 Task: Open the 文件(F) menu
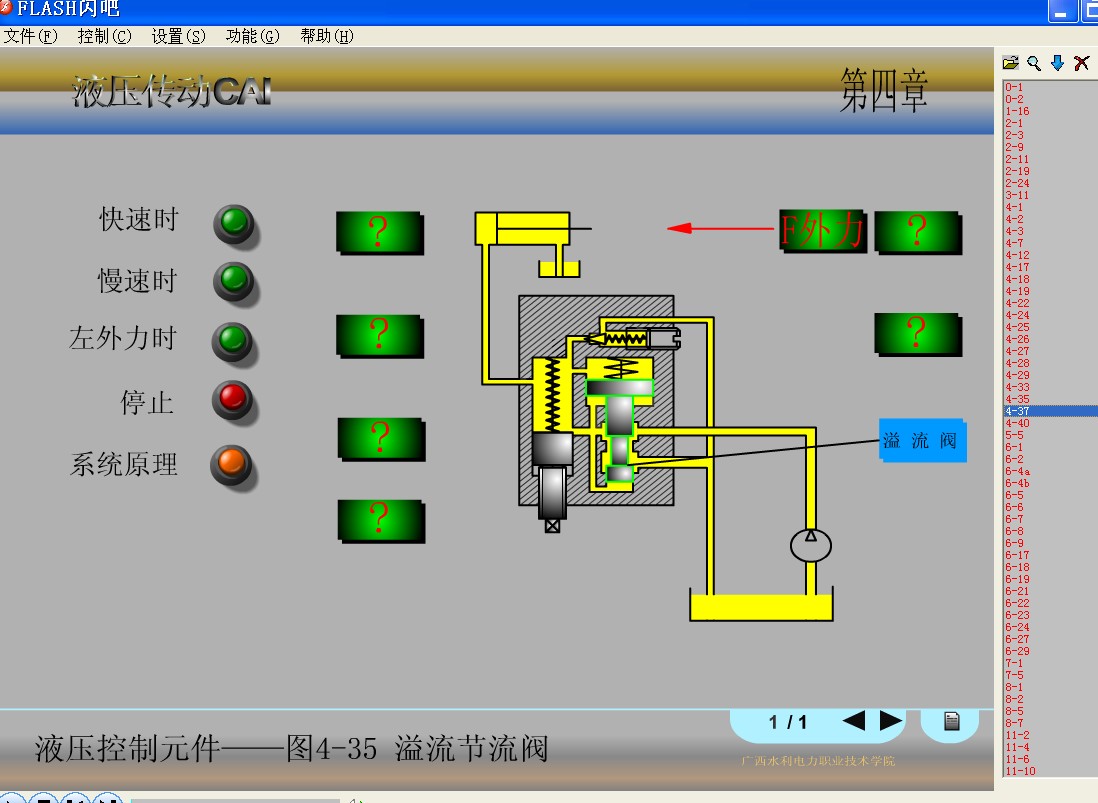click(x=30, y=36)
